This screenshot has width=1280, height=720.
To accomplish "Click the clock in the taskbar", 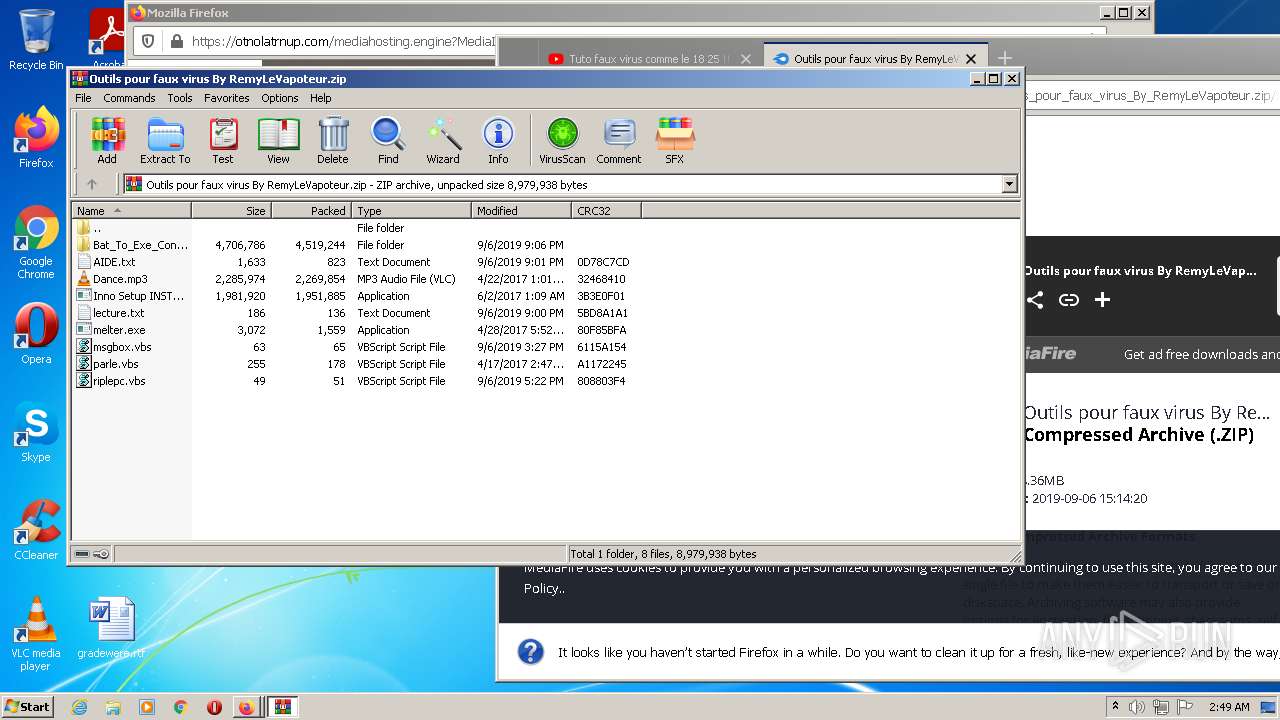I will click(1229, 707).
